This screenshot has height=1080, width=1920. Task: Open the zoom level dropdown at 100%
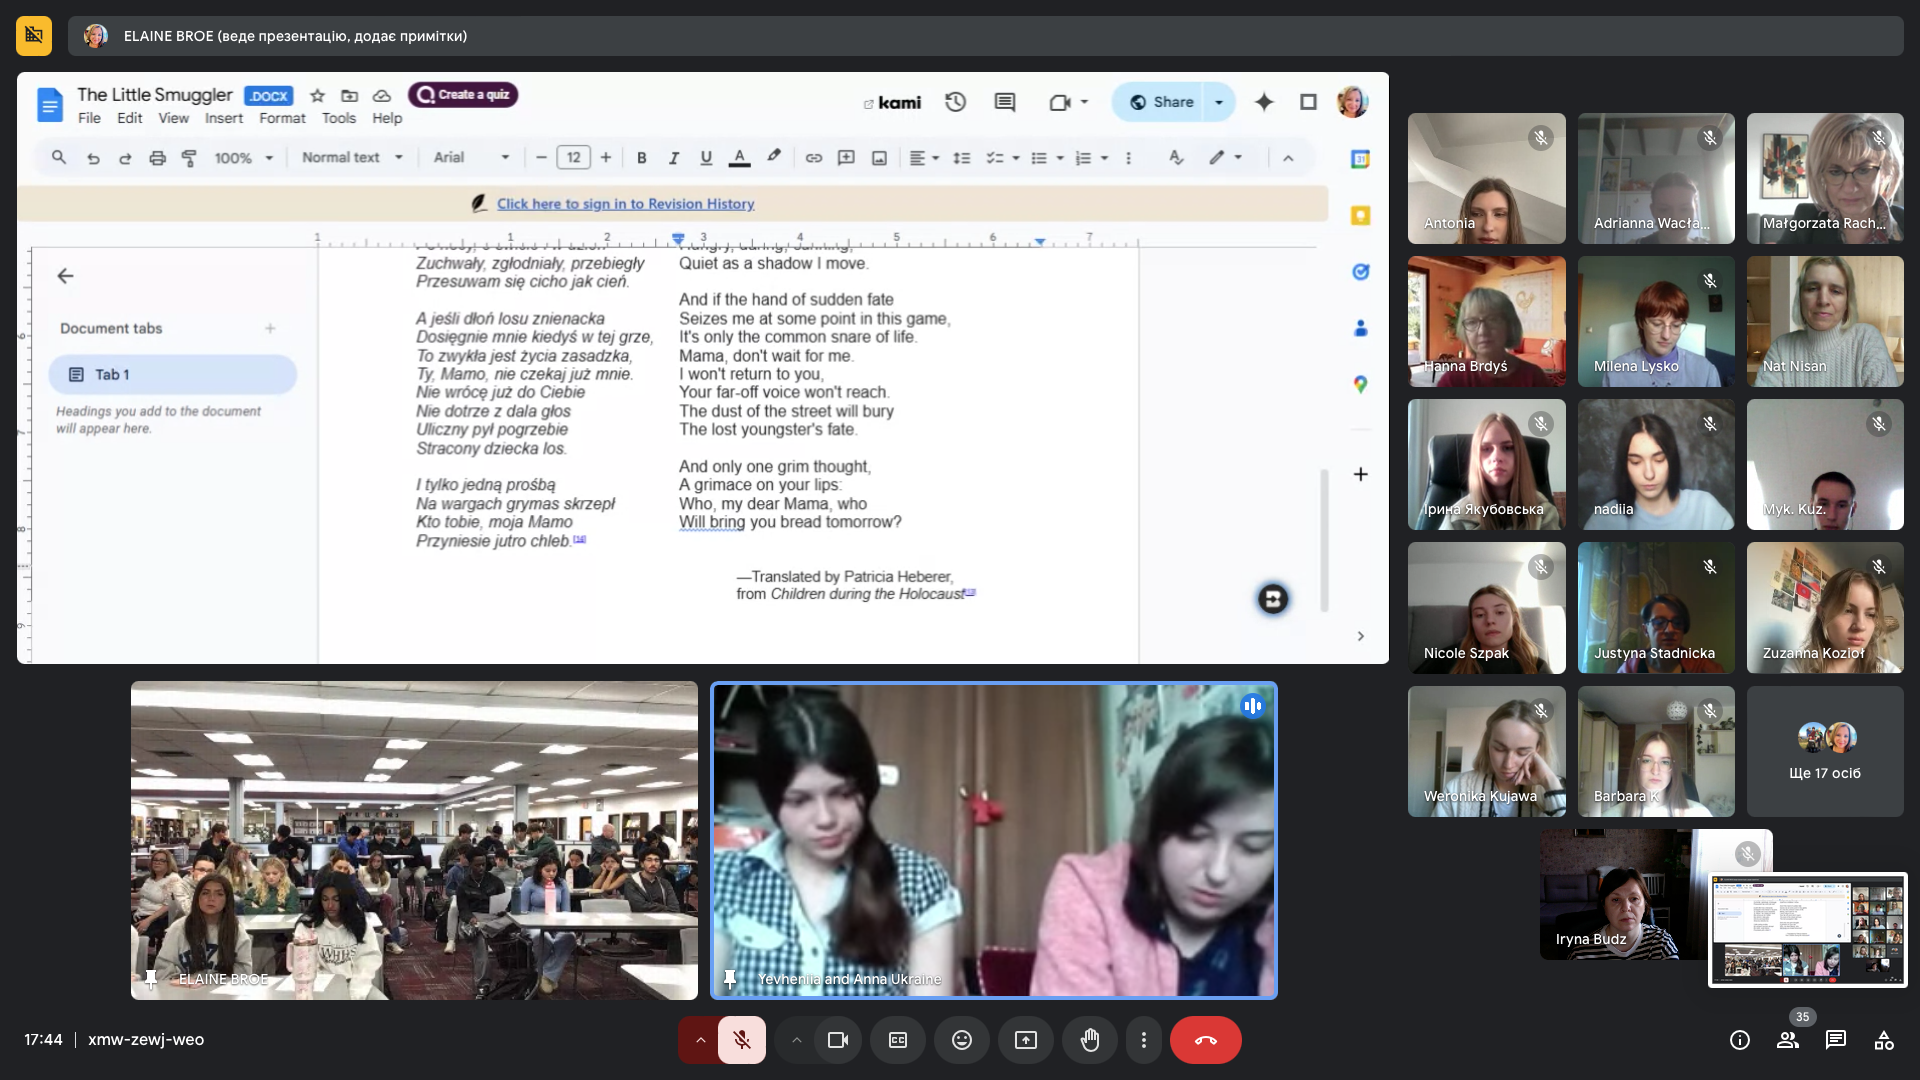[x=243, y=157]
